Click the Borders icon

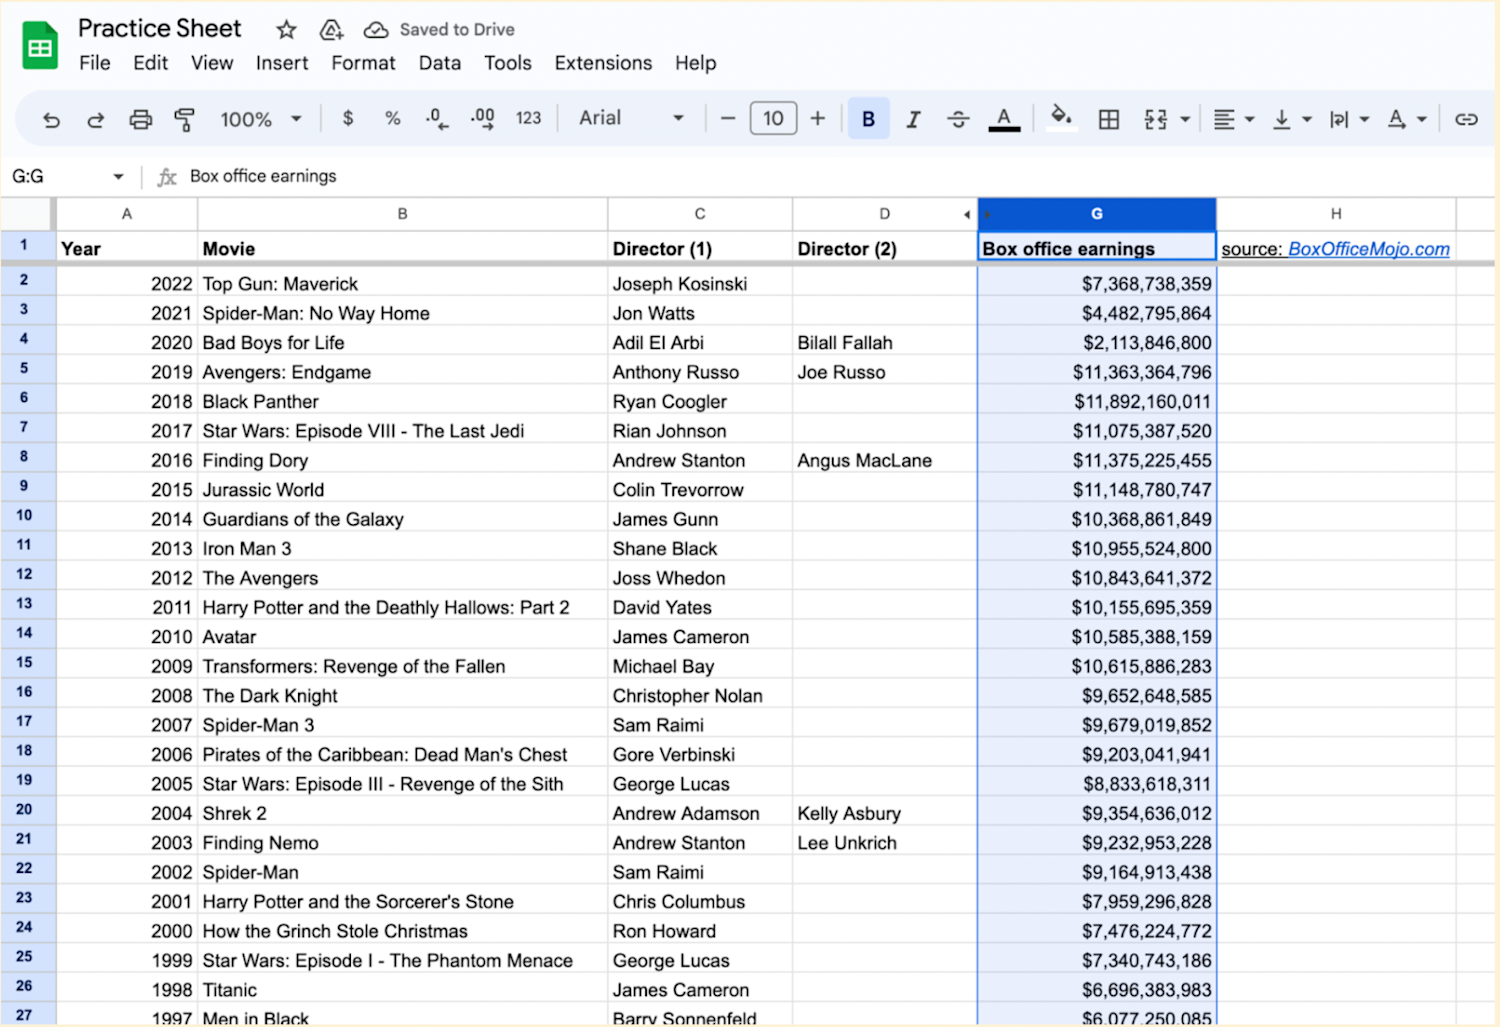(1109, 120)
